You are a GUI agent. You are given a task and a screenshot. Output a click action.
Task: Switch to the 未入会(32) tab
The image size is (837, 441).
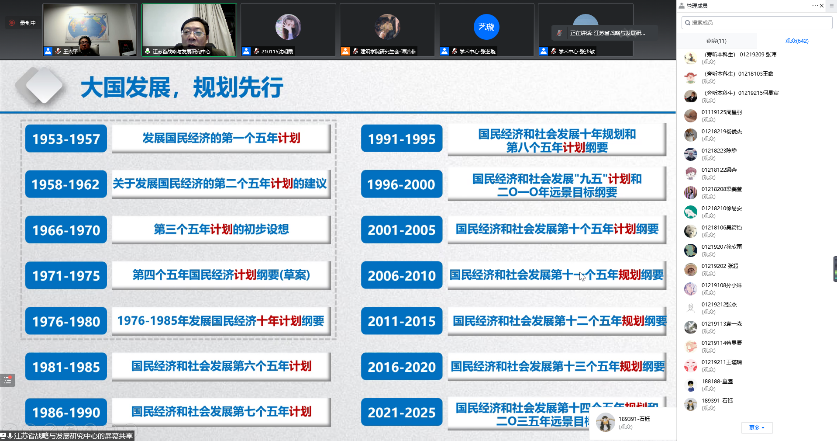[794, 39]
